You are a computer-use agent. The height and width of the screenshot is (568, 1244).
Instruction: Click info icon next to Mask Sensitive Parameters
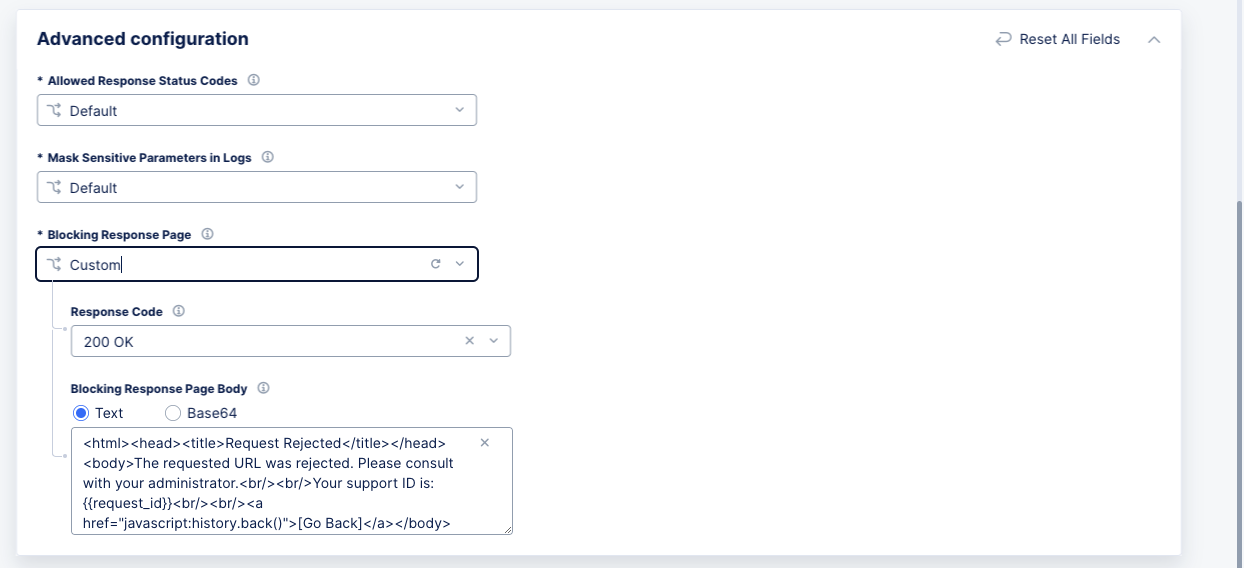[268, 157]
